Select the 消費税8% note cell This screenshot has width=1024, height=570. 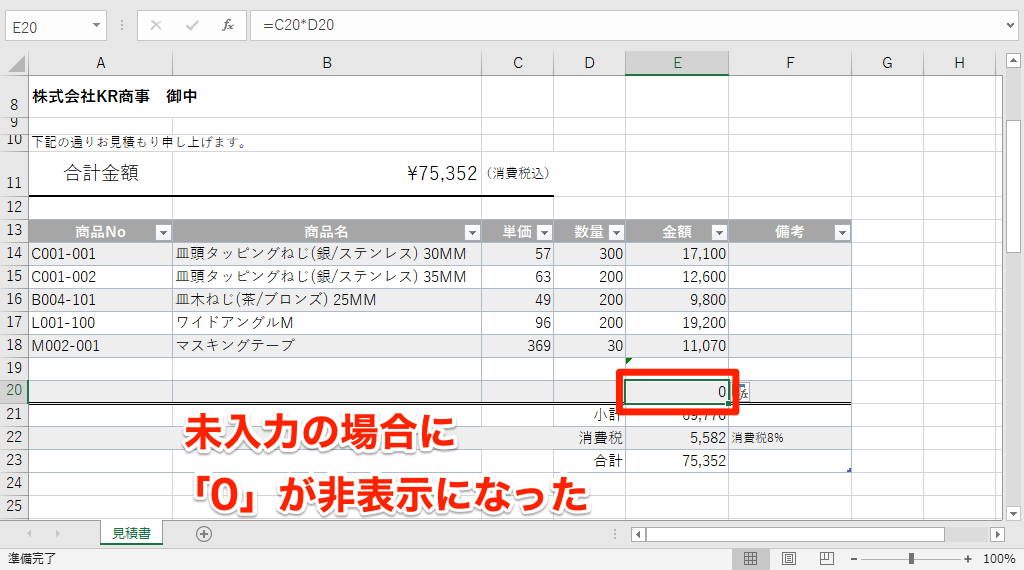pyautogui.click(x=790, y=437)
